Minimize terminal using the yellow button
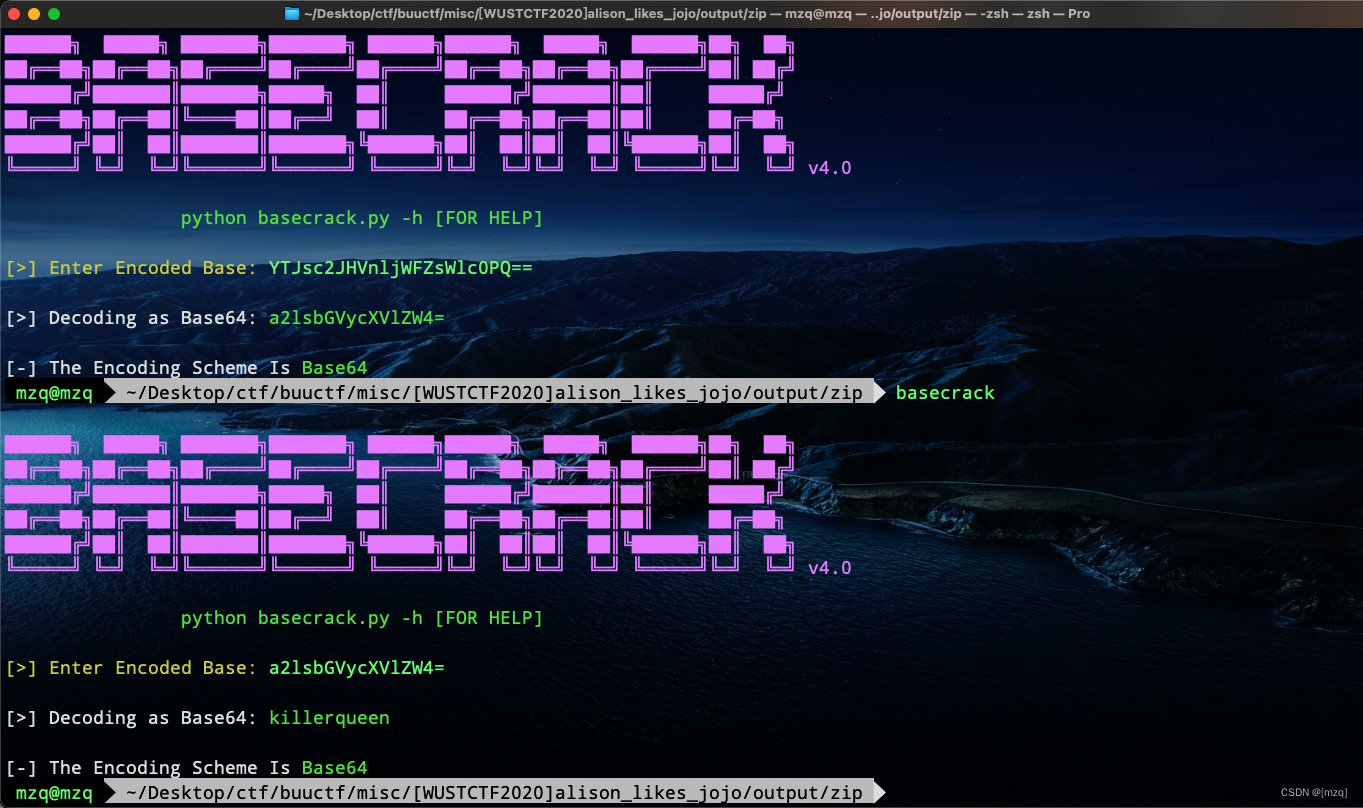 click(34, 14)
